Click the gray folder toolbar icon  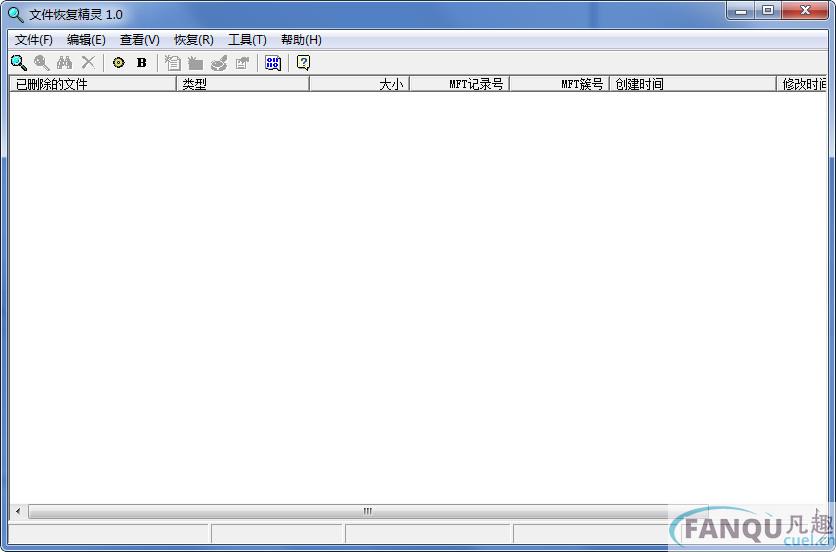coord(195,63)
